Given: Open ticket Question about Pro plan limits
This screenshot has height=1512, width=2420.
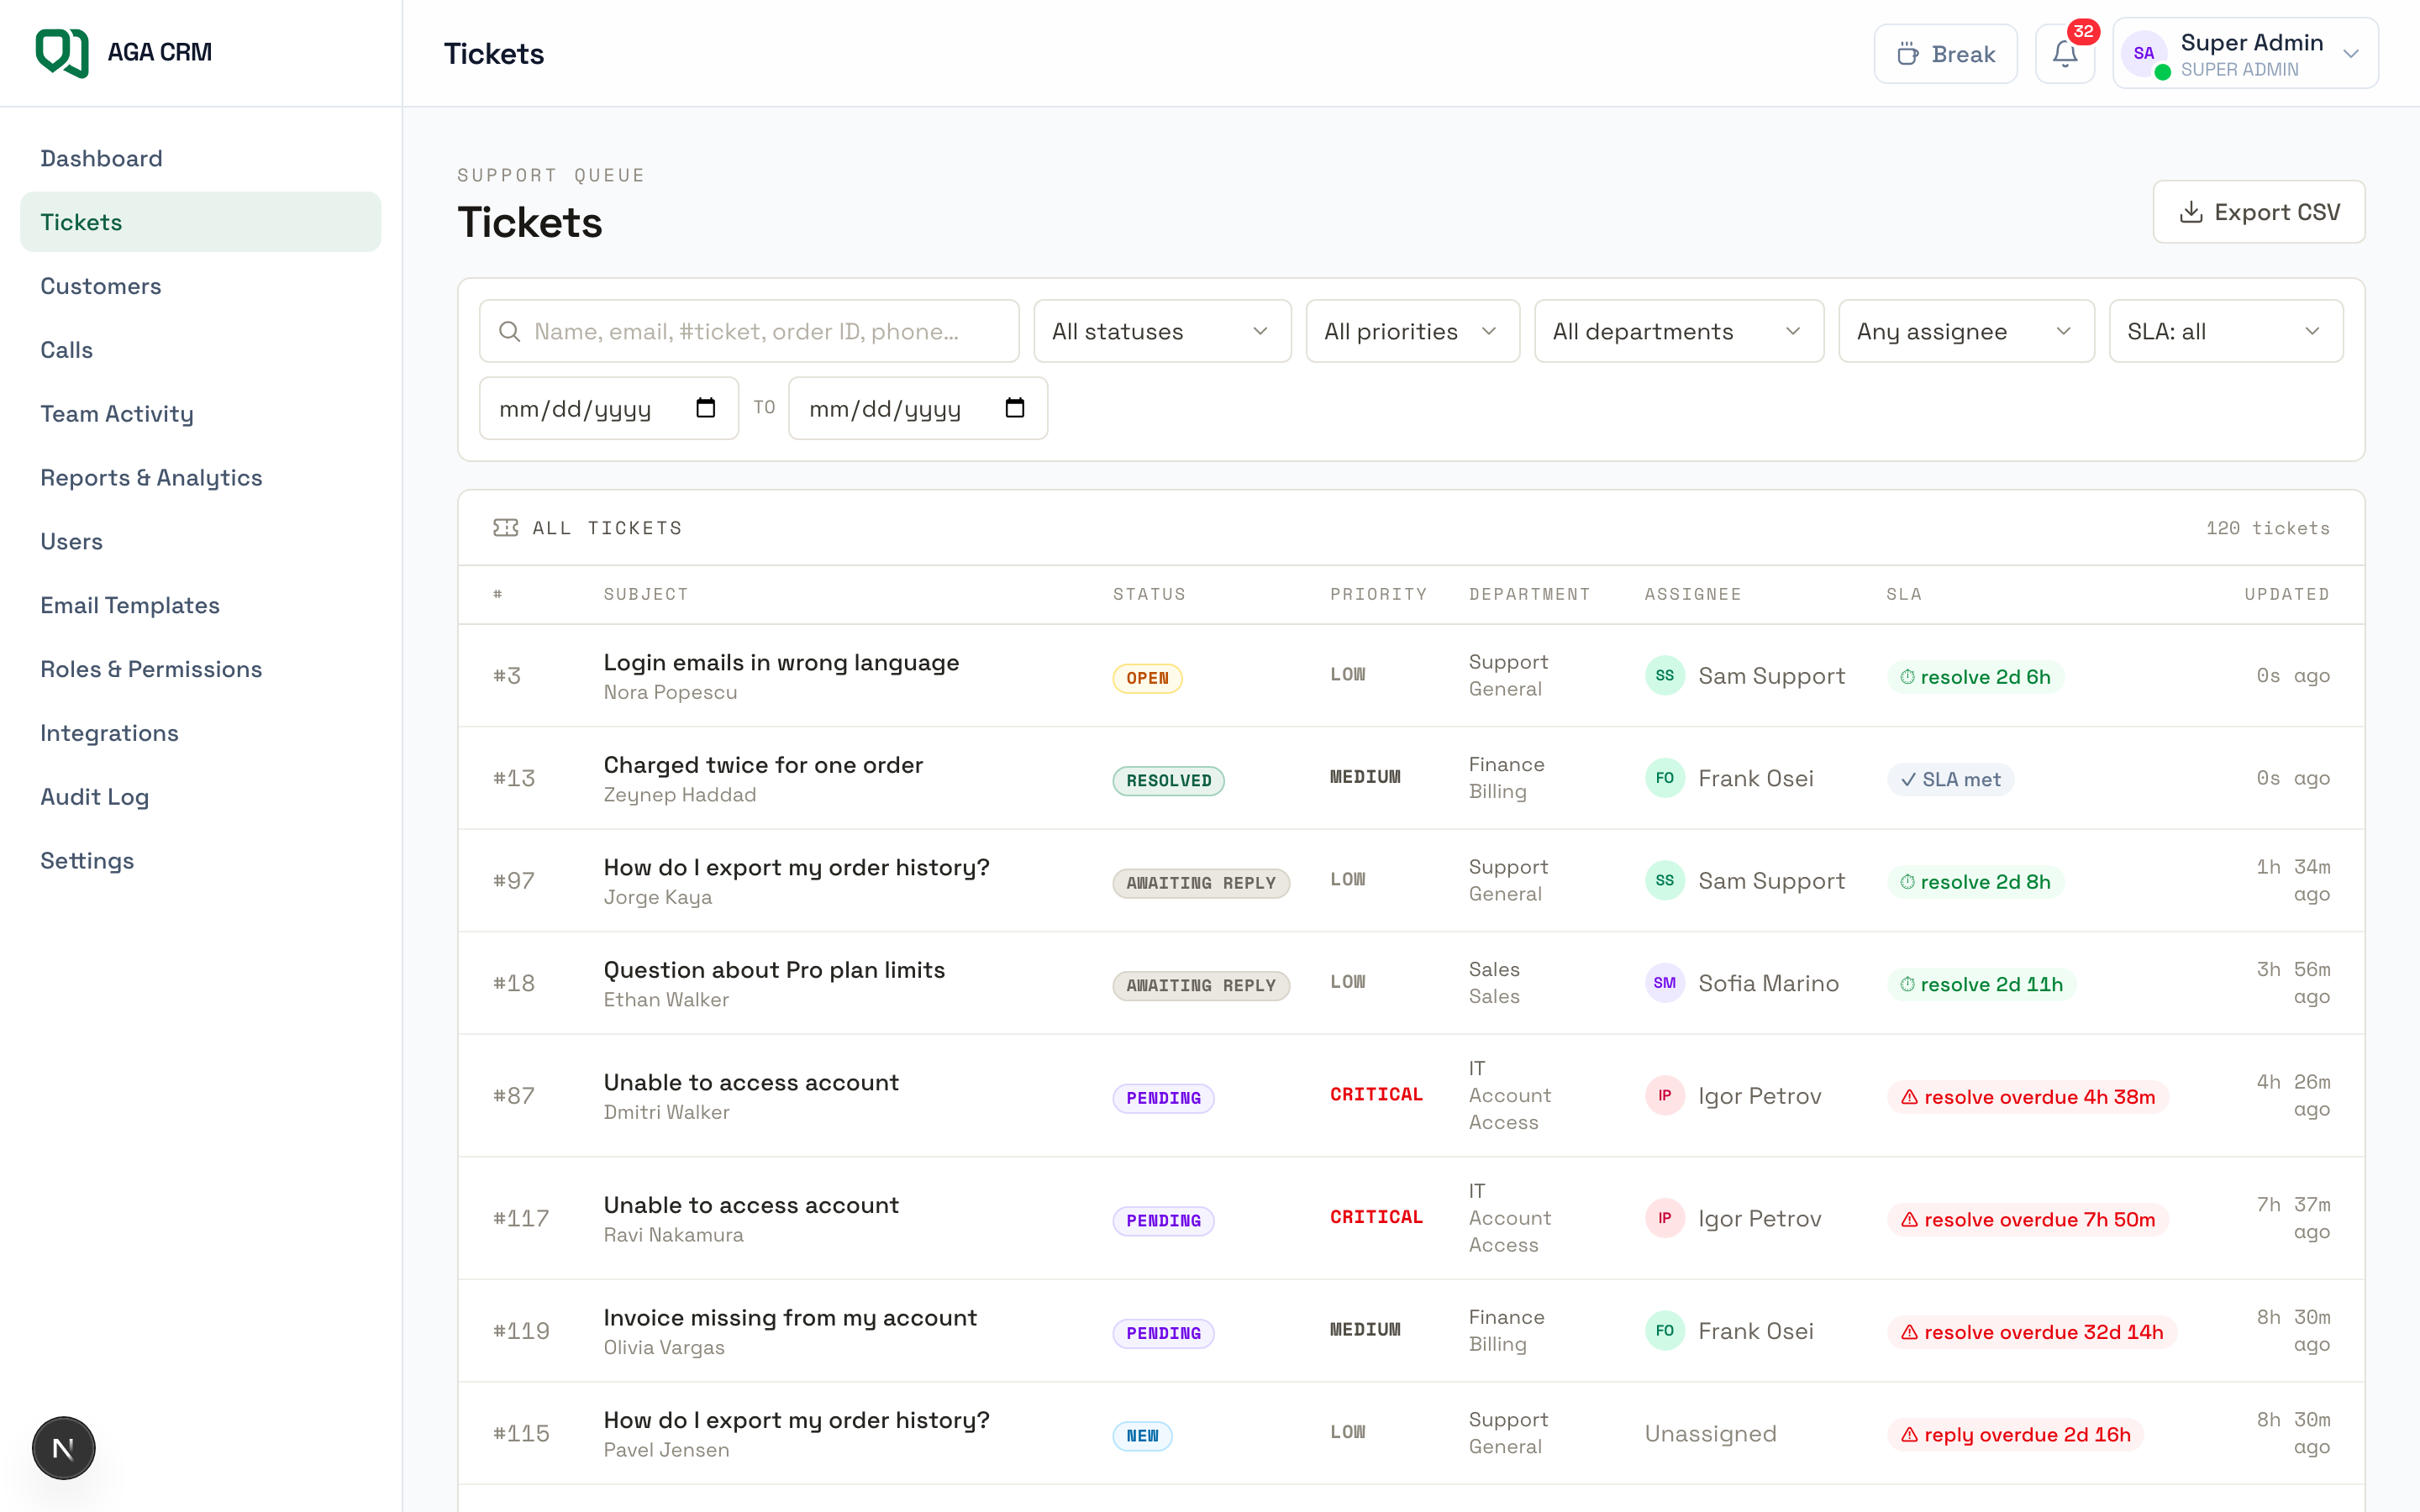Looking at the screenshot, I should (x=773, y=970).
